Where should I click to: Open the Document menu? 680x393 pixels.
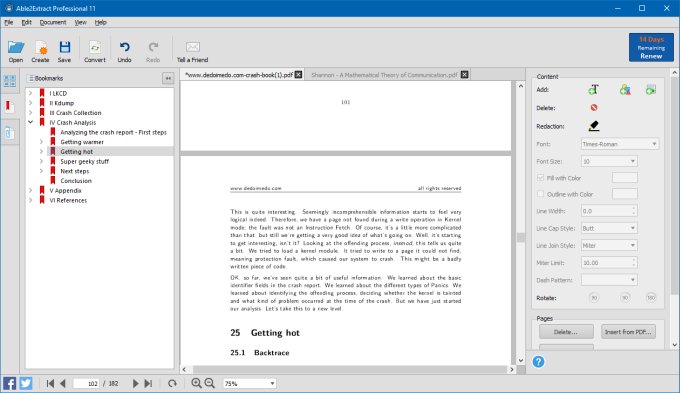click(x=53, y=23)
